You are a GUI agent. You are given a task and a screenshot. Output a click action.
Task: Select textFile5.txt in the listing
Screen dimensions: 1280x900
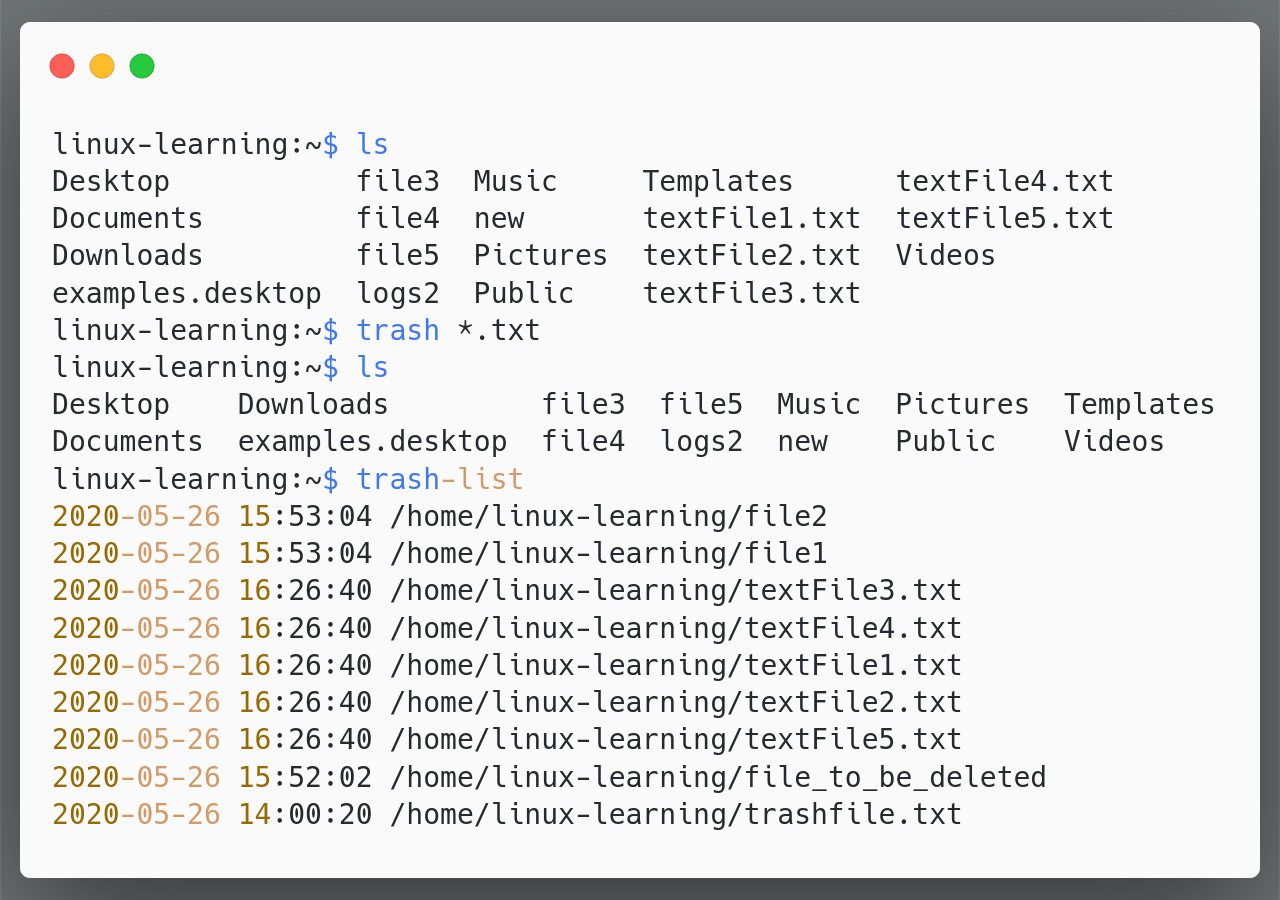[1005, 218]
